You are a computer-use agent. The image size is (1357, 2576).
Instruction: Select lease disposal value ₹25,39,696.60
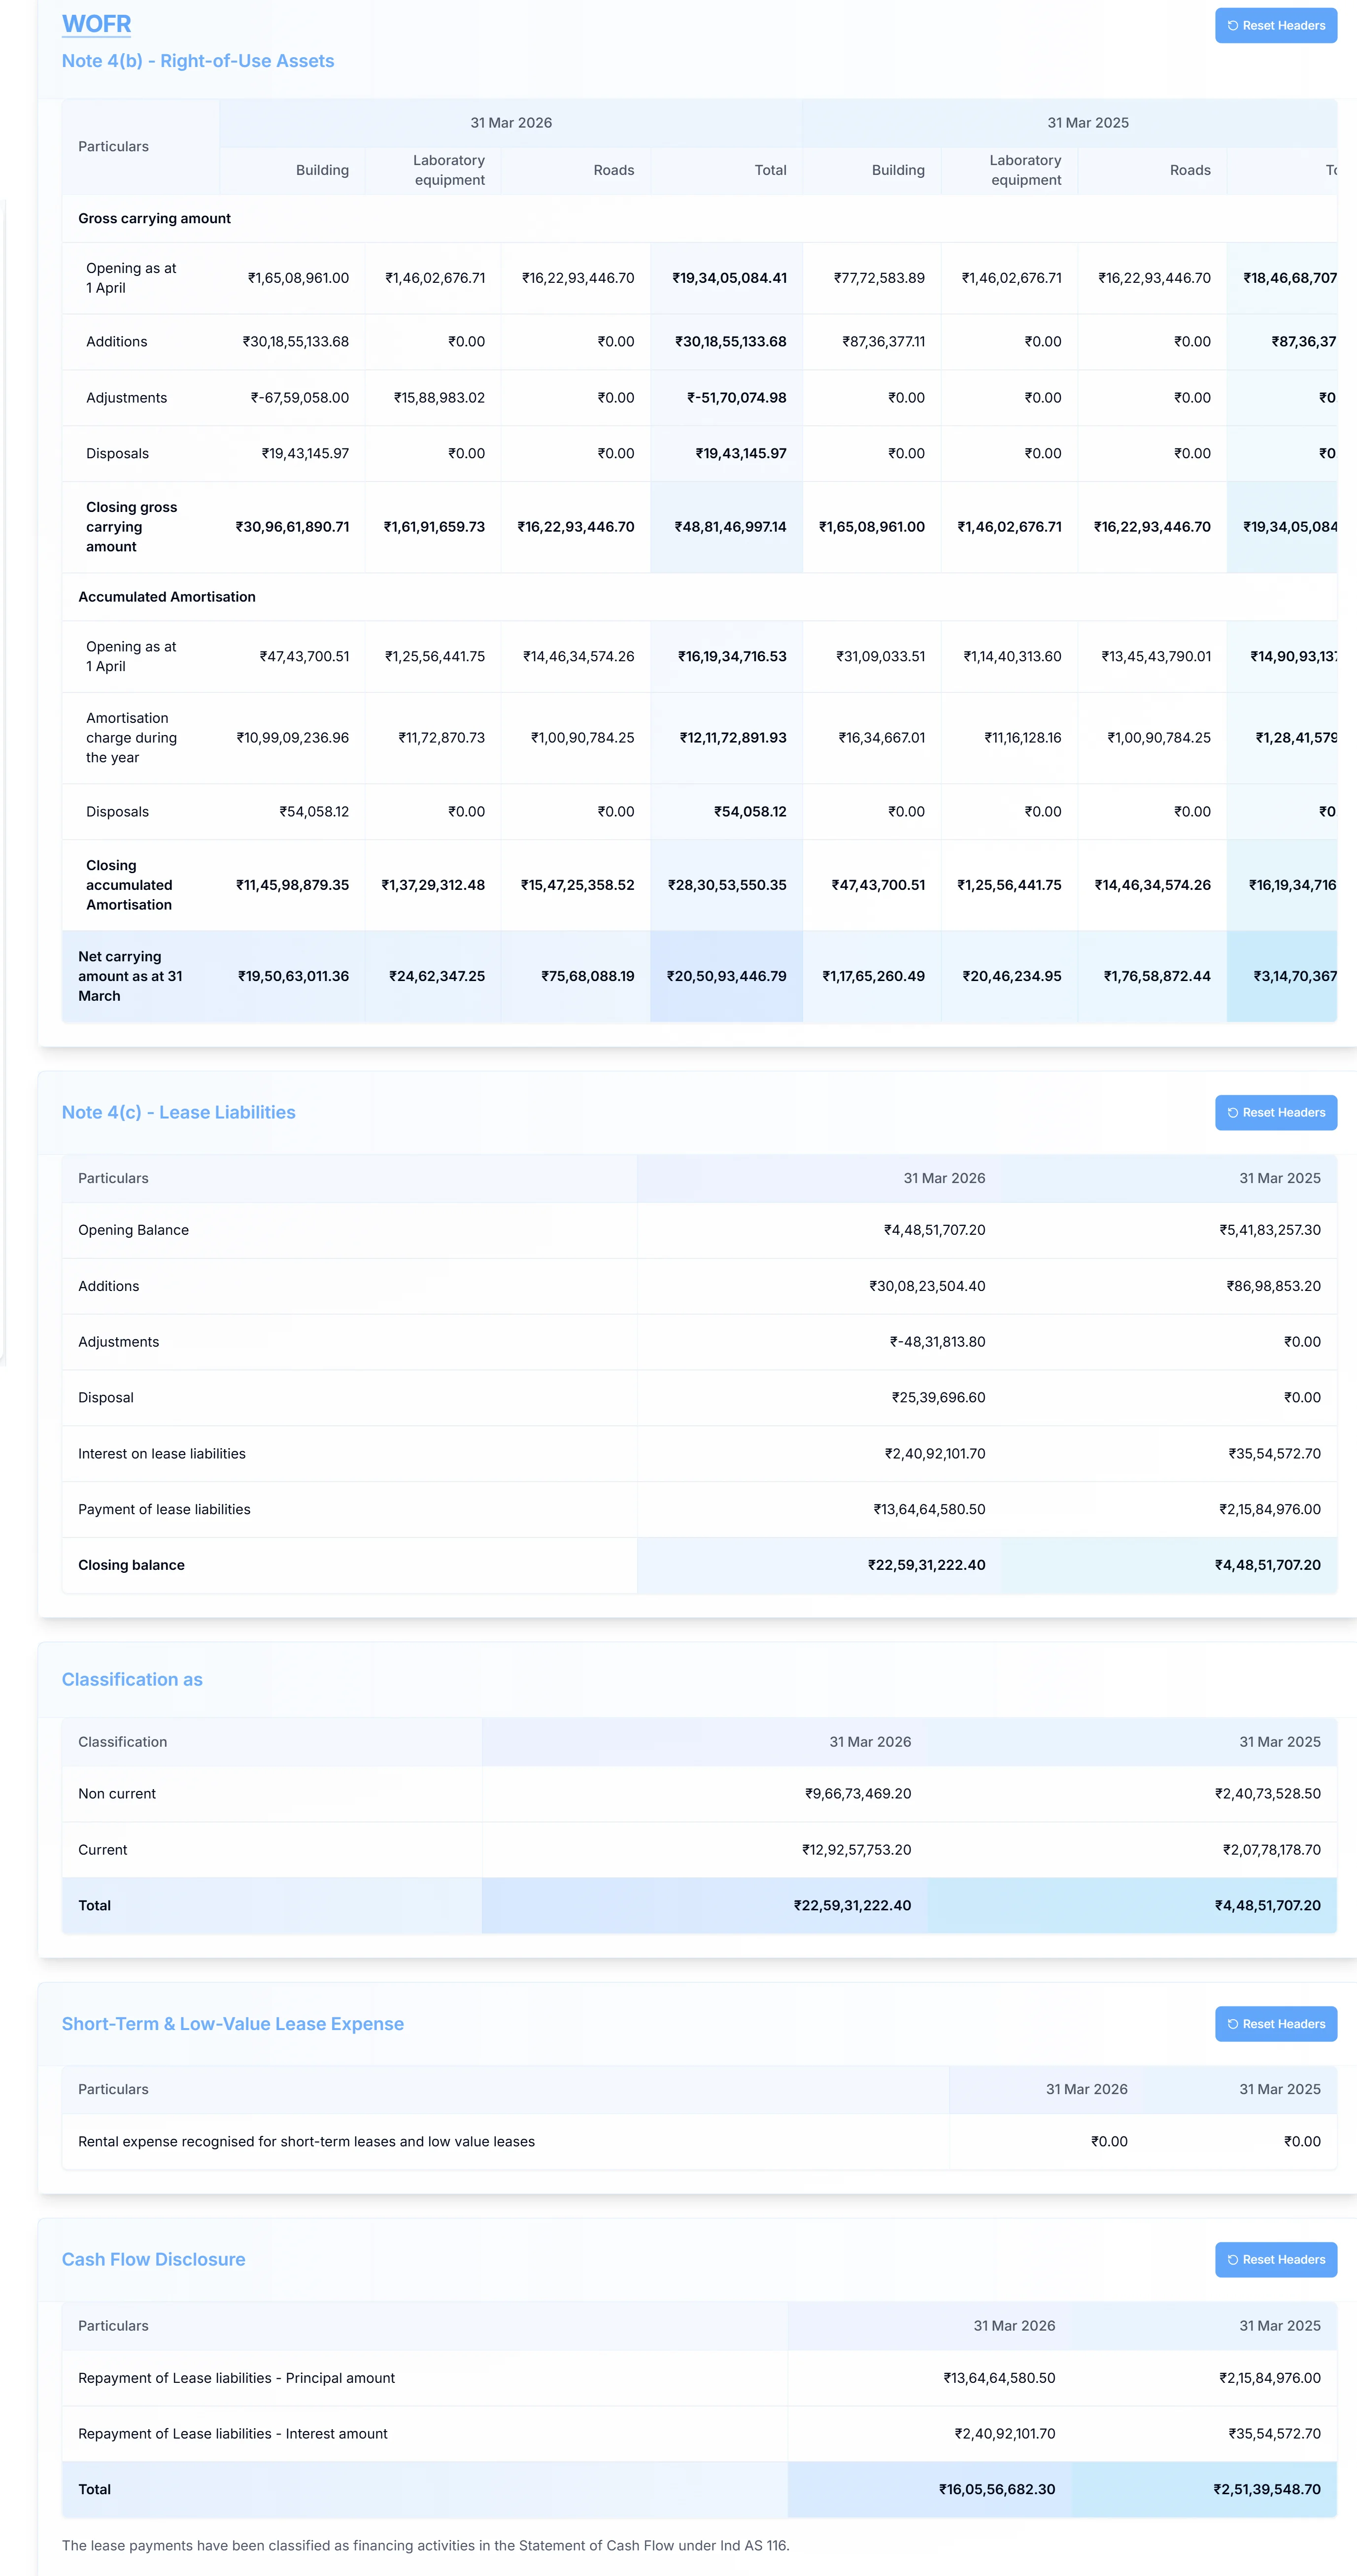(x=938, y=1398)
